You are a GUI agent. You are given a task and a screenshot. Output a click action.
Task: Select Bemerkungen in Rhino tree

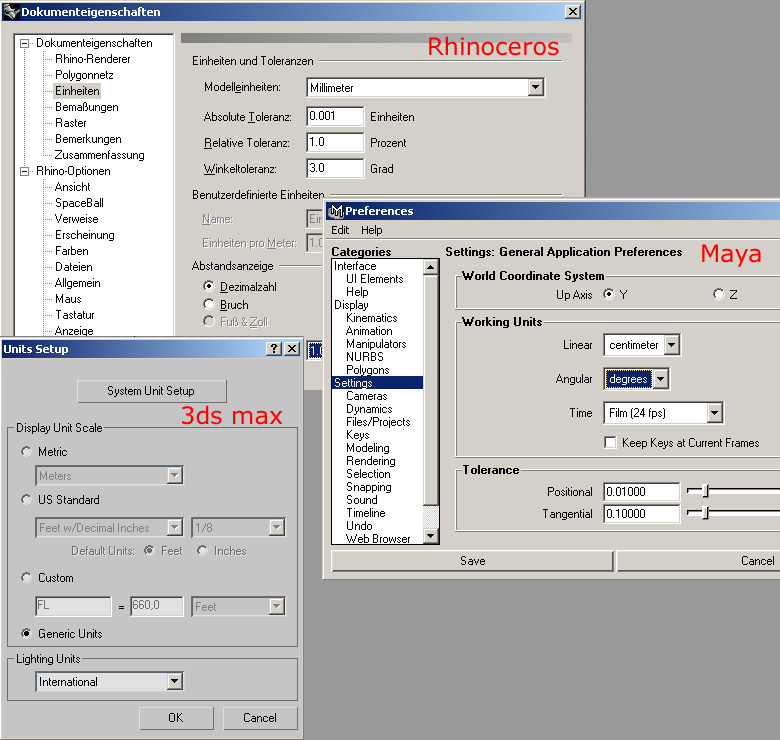click(x=88, y=139)
